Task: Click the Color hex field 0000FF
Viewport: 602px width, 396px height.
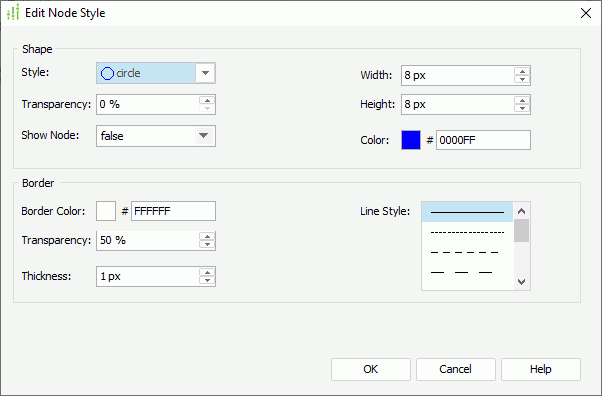Action: [x=483, y=140]
